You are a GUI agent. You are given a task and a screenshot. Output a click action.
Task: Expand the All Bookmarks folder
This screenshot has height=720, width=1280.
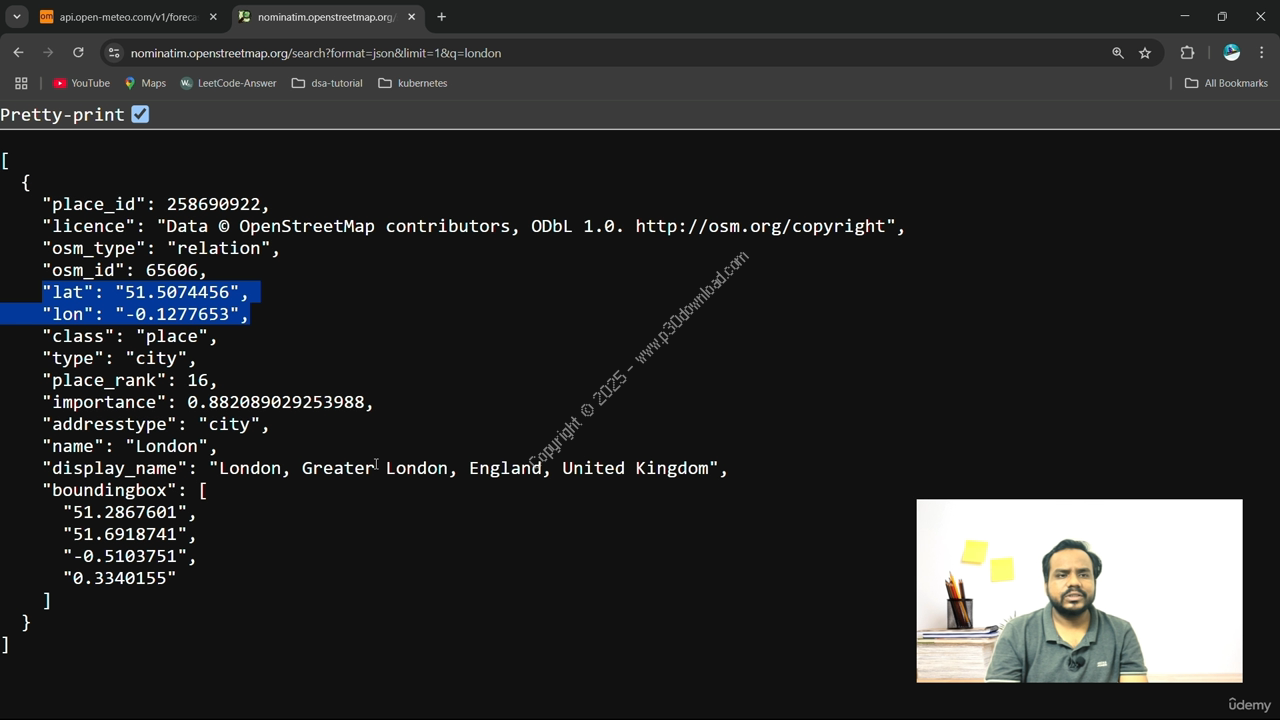(x=1226, y=83)
